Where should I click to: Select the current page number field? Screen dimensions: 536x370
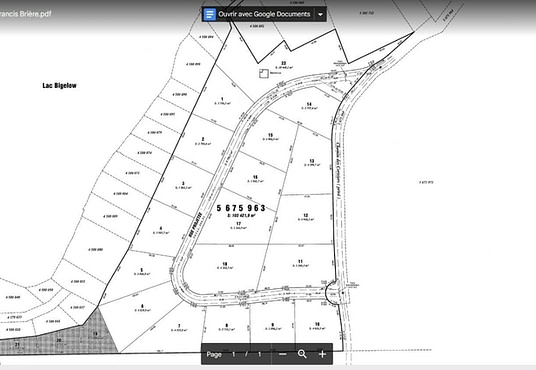click(x=234, y=354)
